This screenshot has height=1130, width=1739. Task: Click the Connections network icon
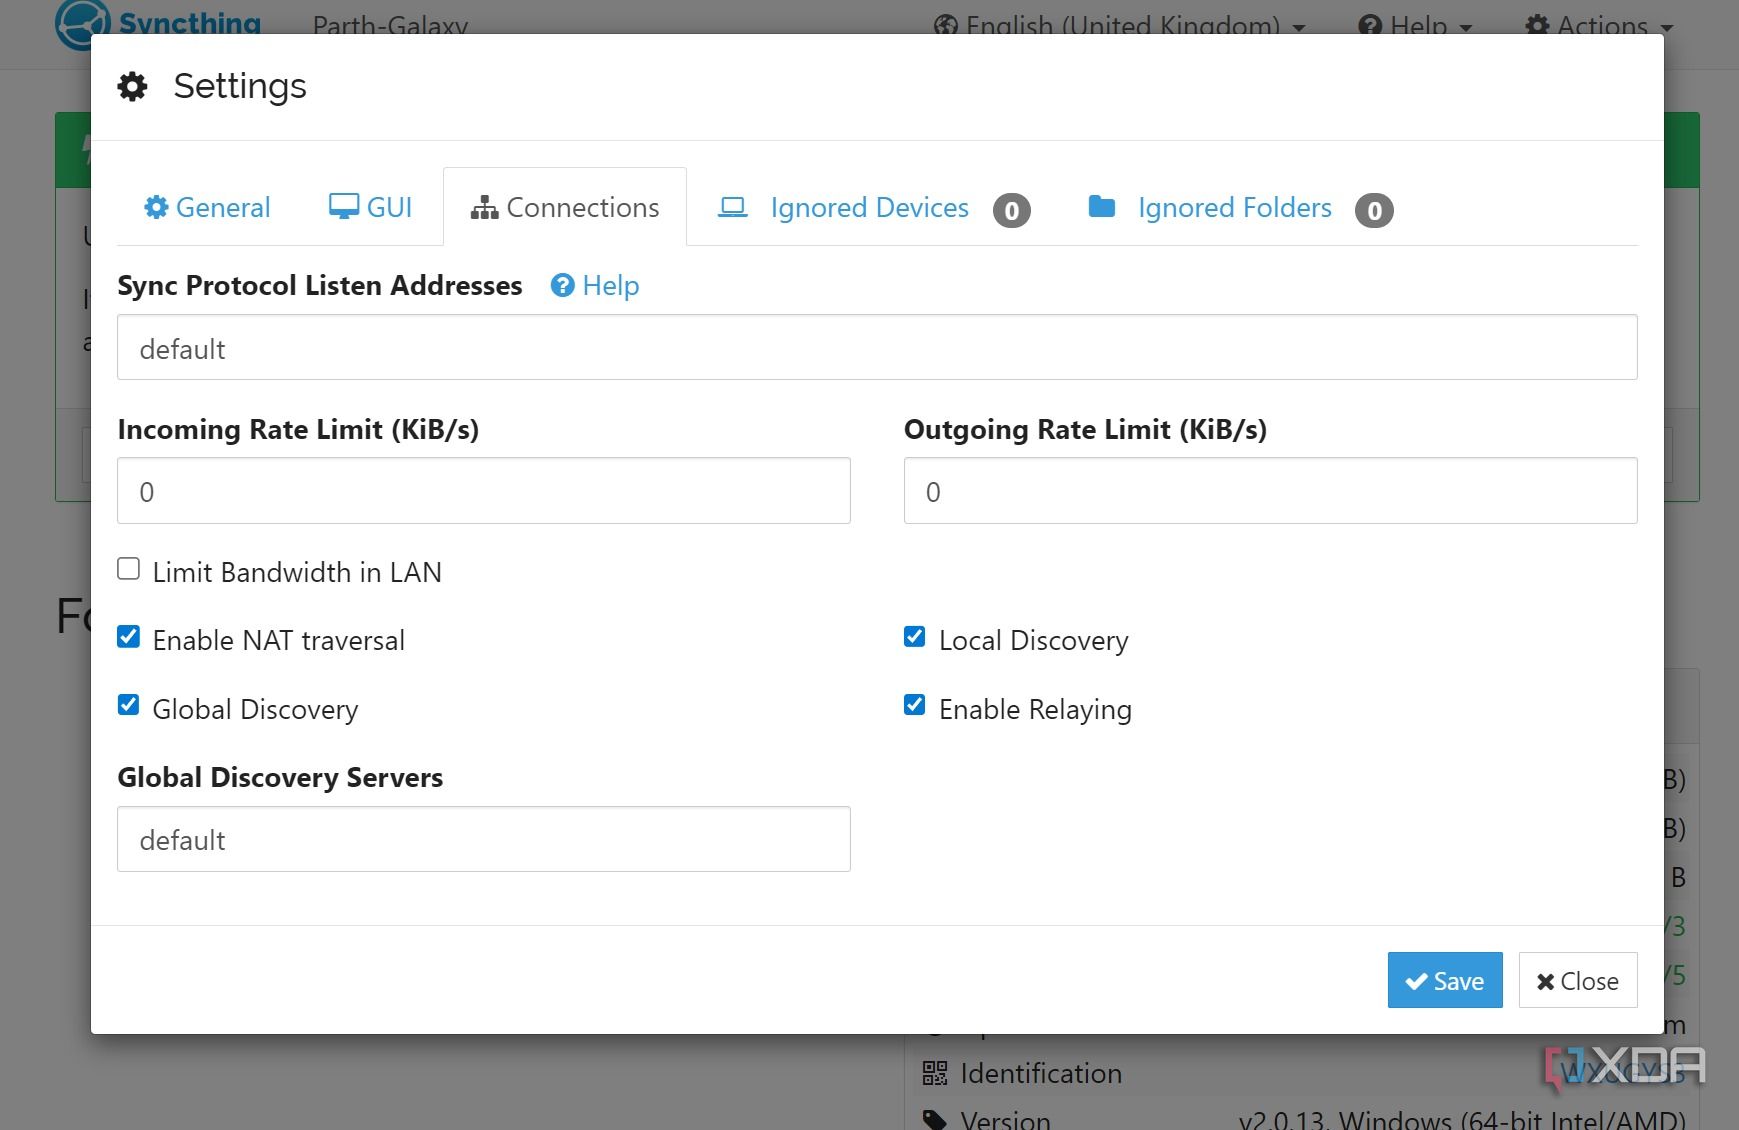(x=484, y=208)
